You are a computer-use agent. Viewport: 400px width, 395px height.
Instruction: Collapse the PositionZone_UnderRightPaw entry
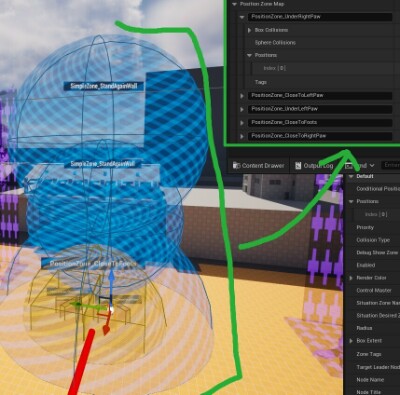[x=242, y=17]
